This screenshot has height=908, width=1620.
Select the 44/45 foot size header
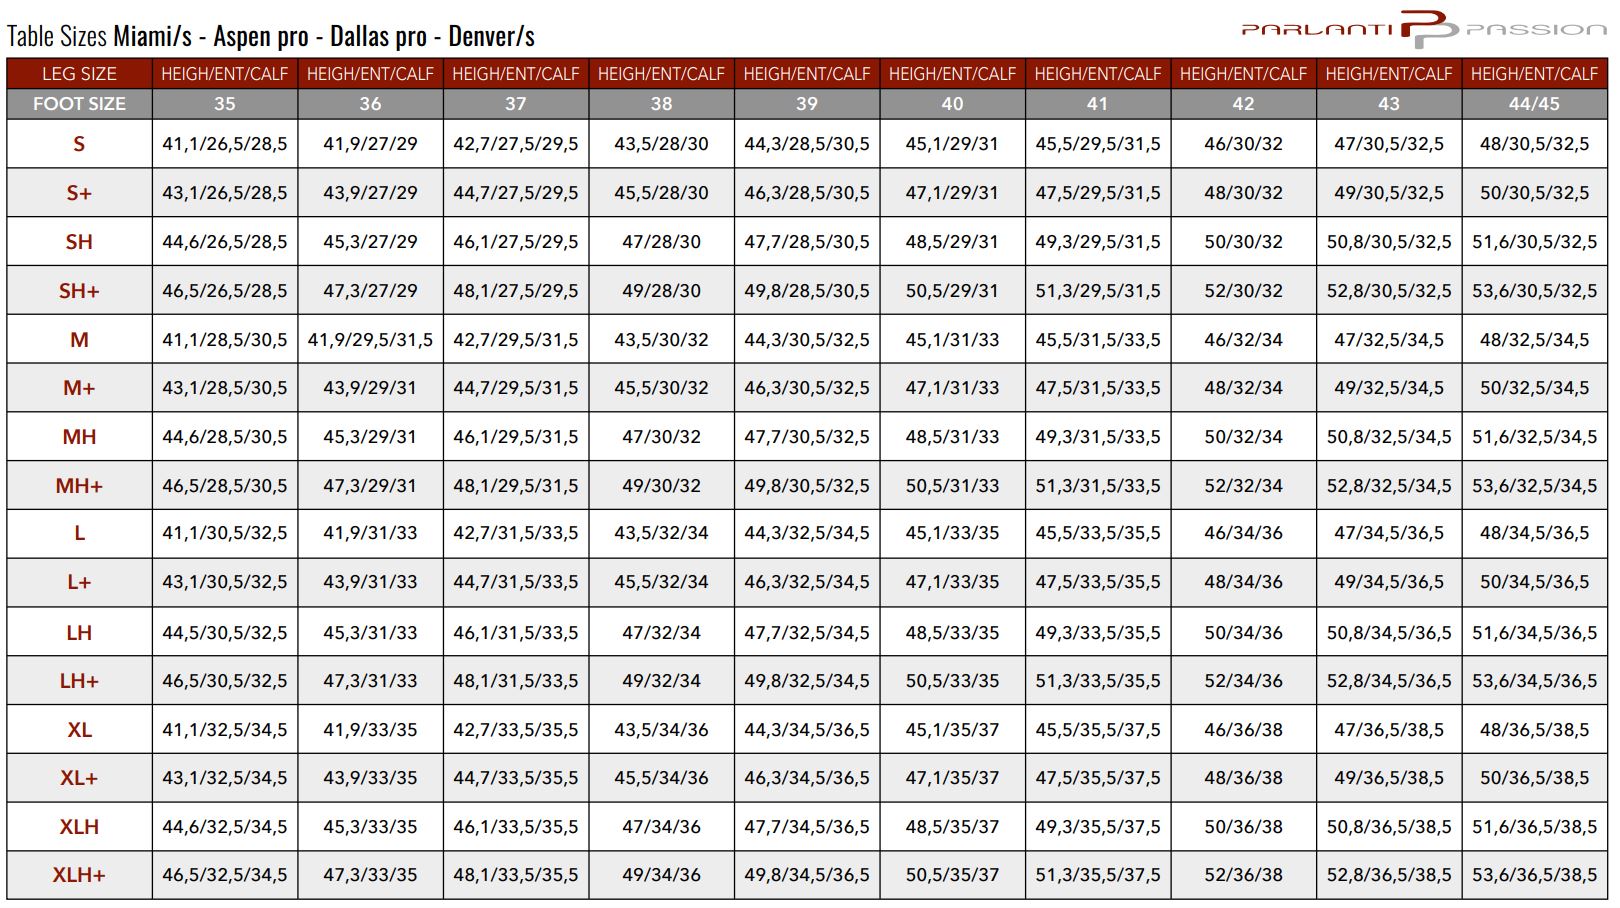point(1534,103)
